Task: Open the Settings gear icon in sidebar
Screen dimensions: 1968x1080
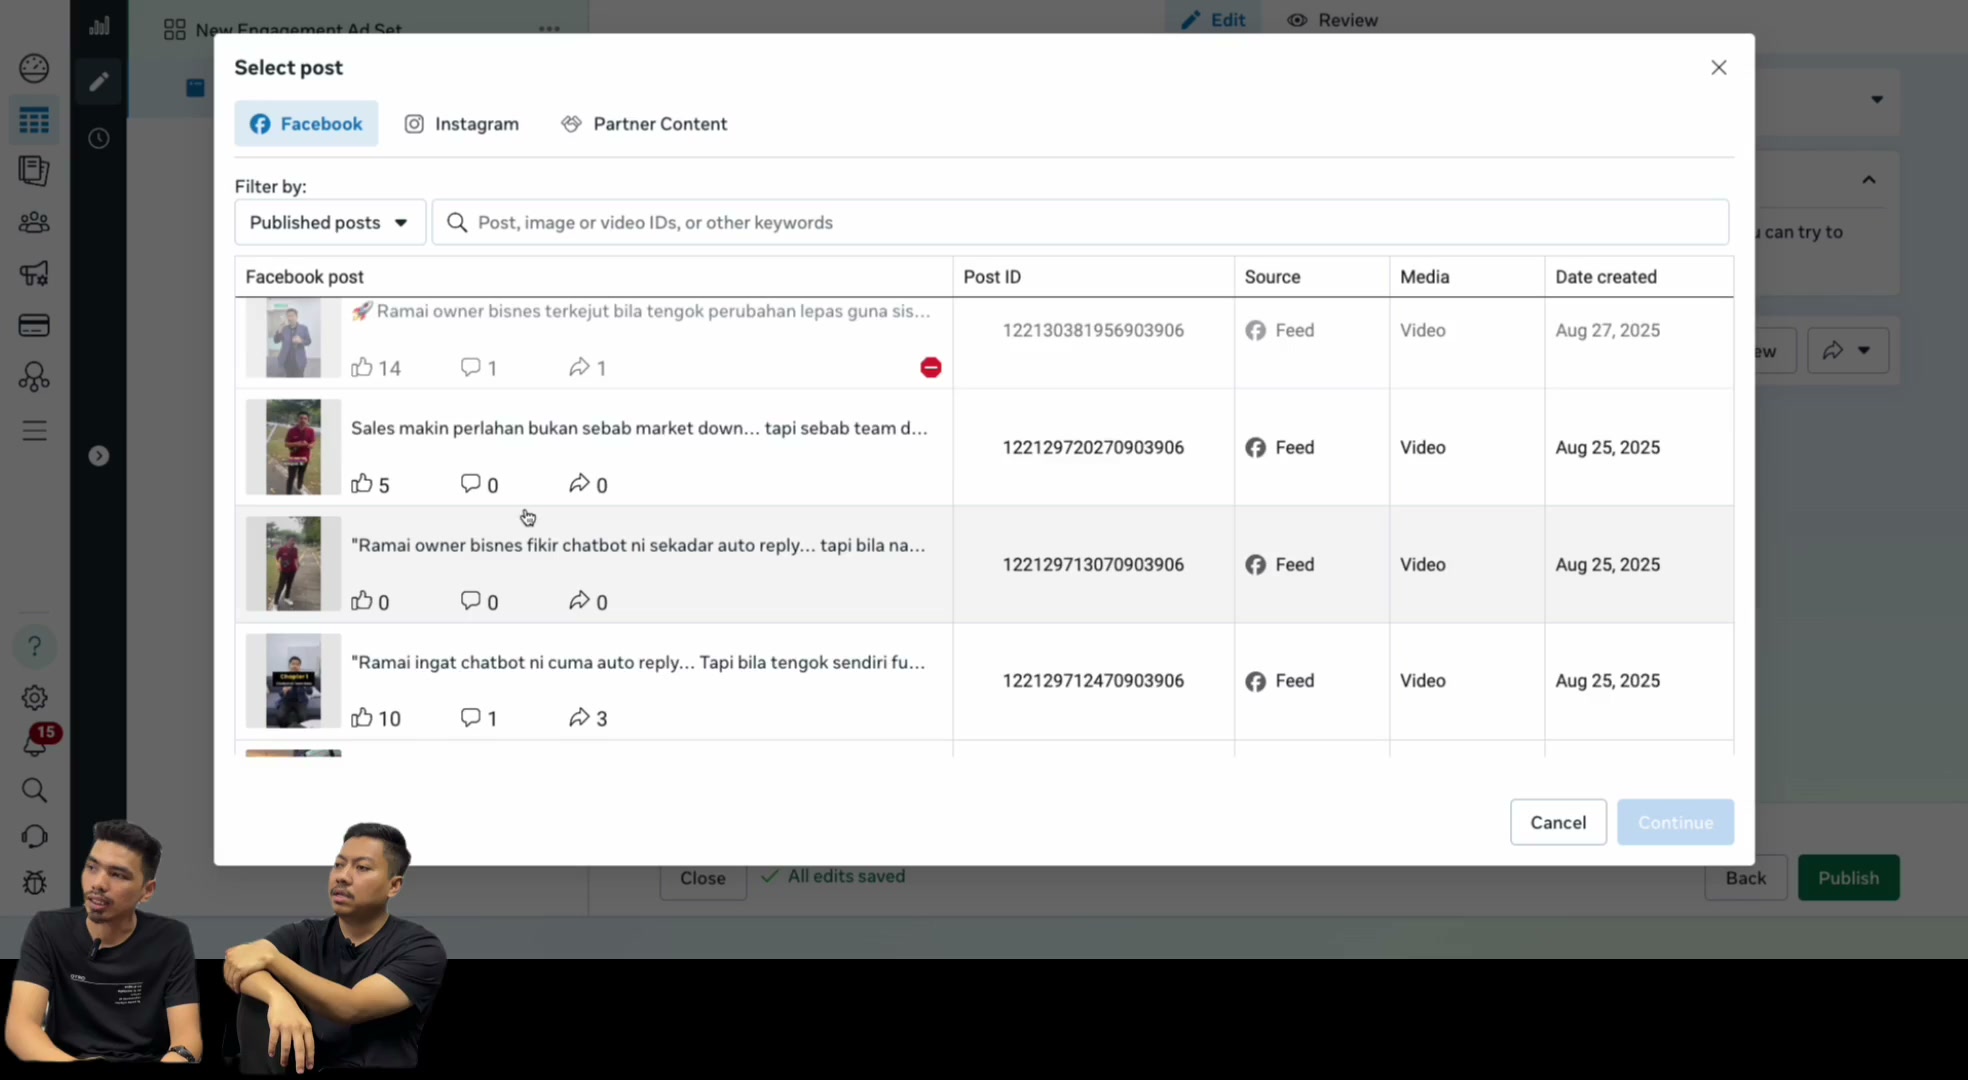Action: (34, 698)
